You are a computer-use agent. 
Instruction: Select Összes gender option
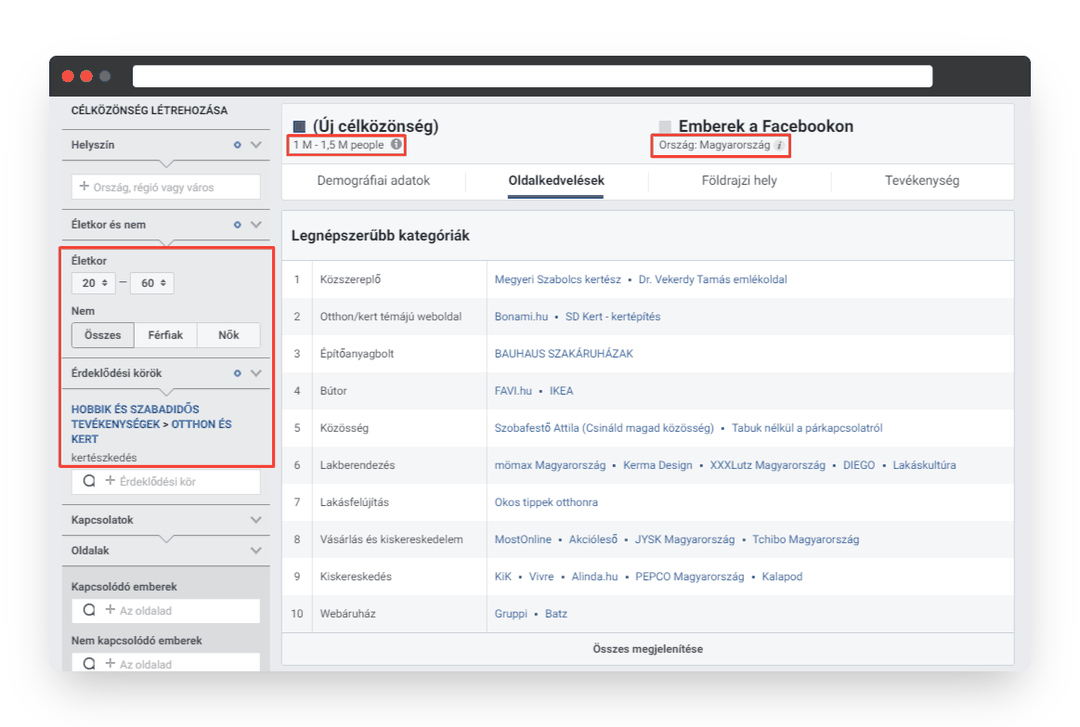(x=103, y=335)
